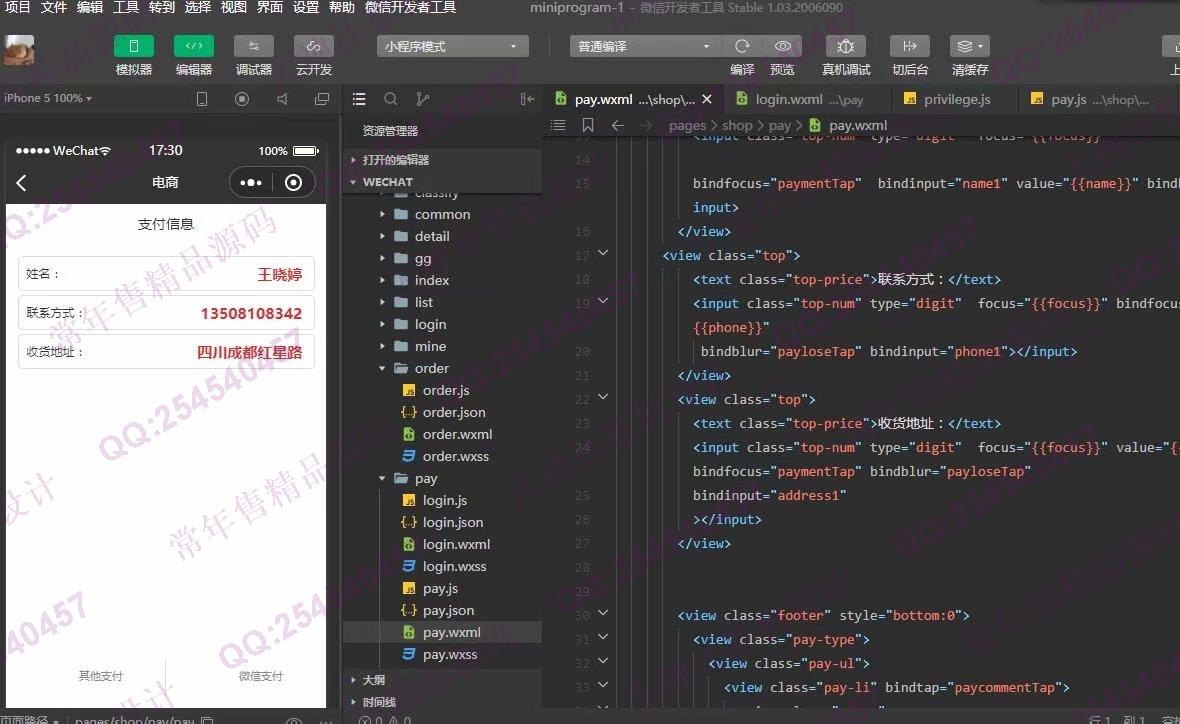Screen dimensions: 1180x724
Task: Open the 项目 menu
Action: click(18, 8)
